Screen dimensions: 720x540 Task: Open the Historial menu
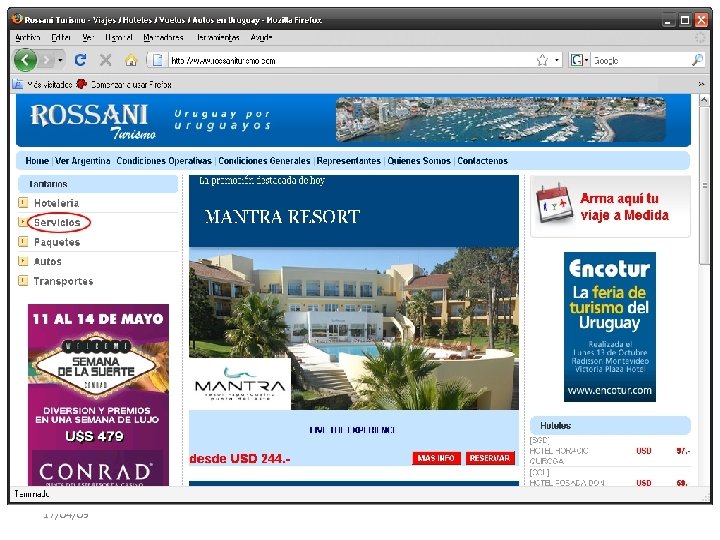coord(118,37)
